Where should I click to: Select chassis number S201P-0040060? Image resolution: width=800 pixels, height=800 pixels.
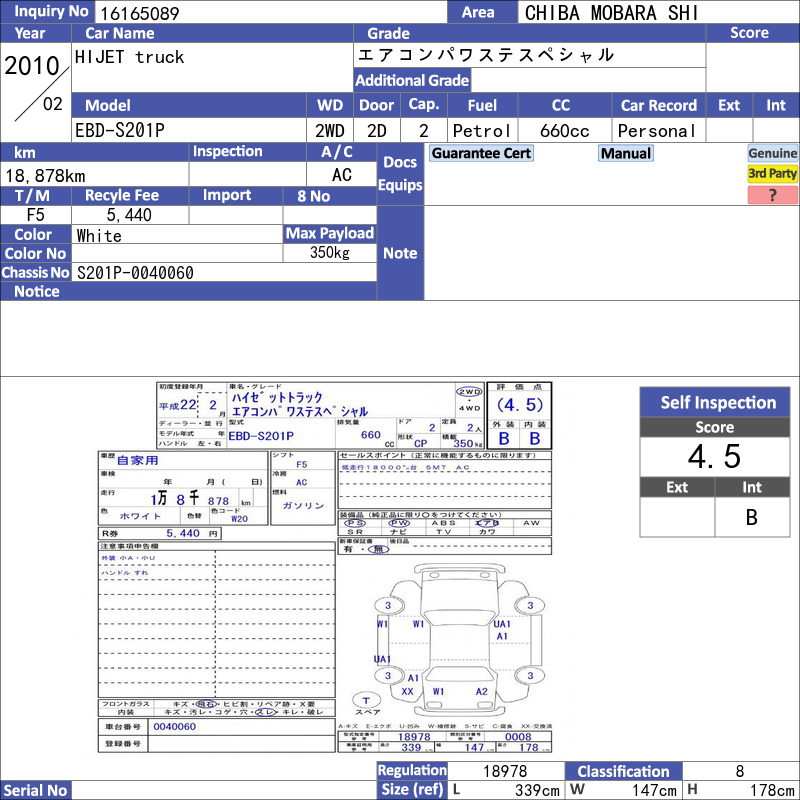[x=135, y=272]
